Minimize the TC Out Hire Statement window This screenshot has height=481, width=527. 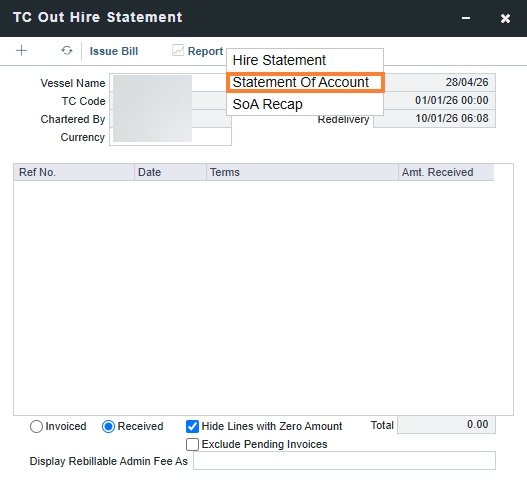tap(466, 18)
